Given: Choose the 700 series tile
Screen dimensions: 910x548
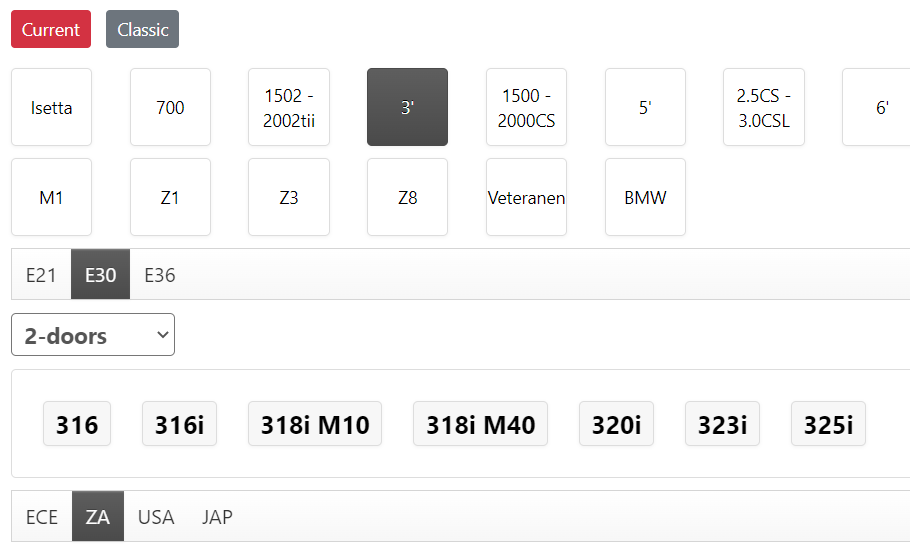Looking at the screenshot, I should point(170,107).
